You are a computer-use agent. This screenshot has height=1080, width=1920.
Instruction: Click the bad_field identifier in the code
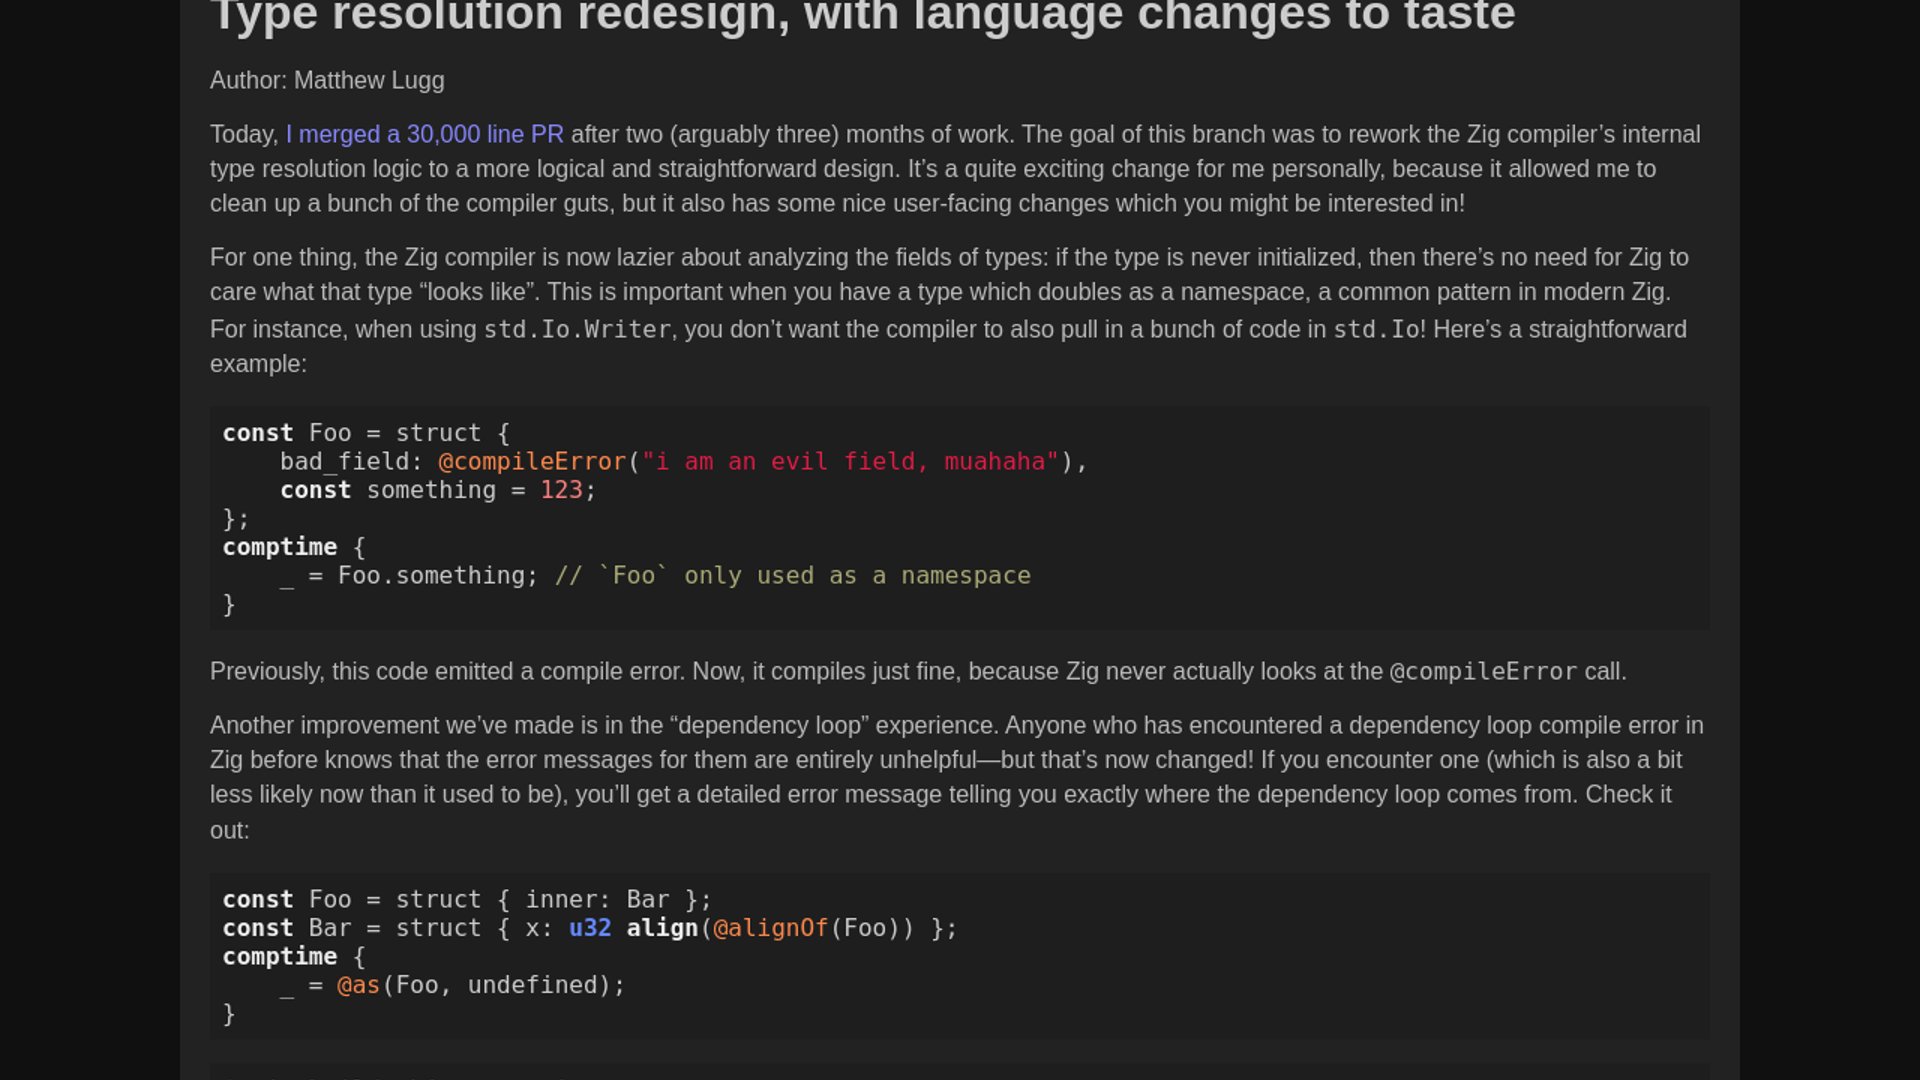(344, 461)
